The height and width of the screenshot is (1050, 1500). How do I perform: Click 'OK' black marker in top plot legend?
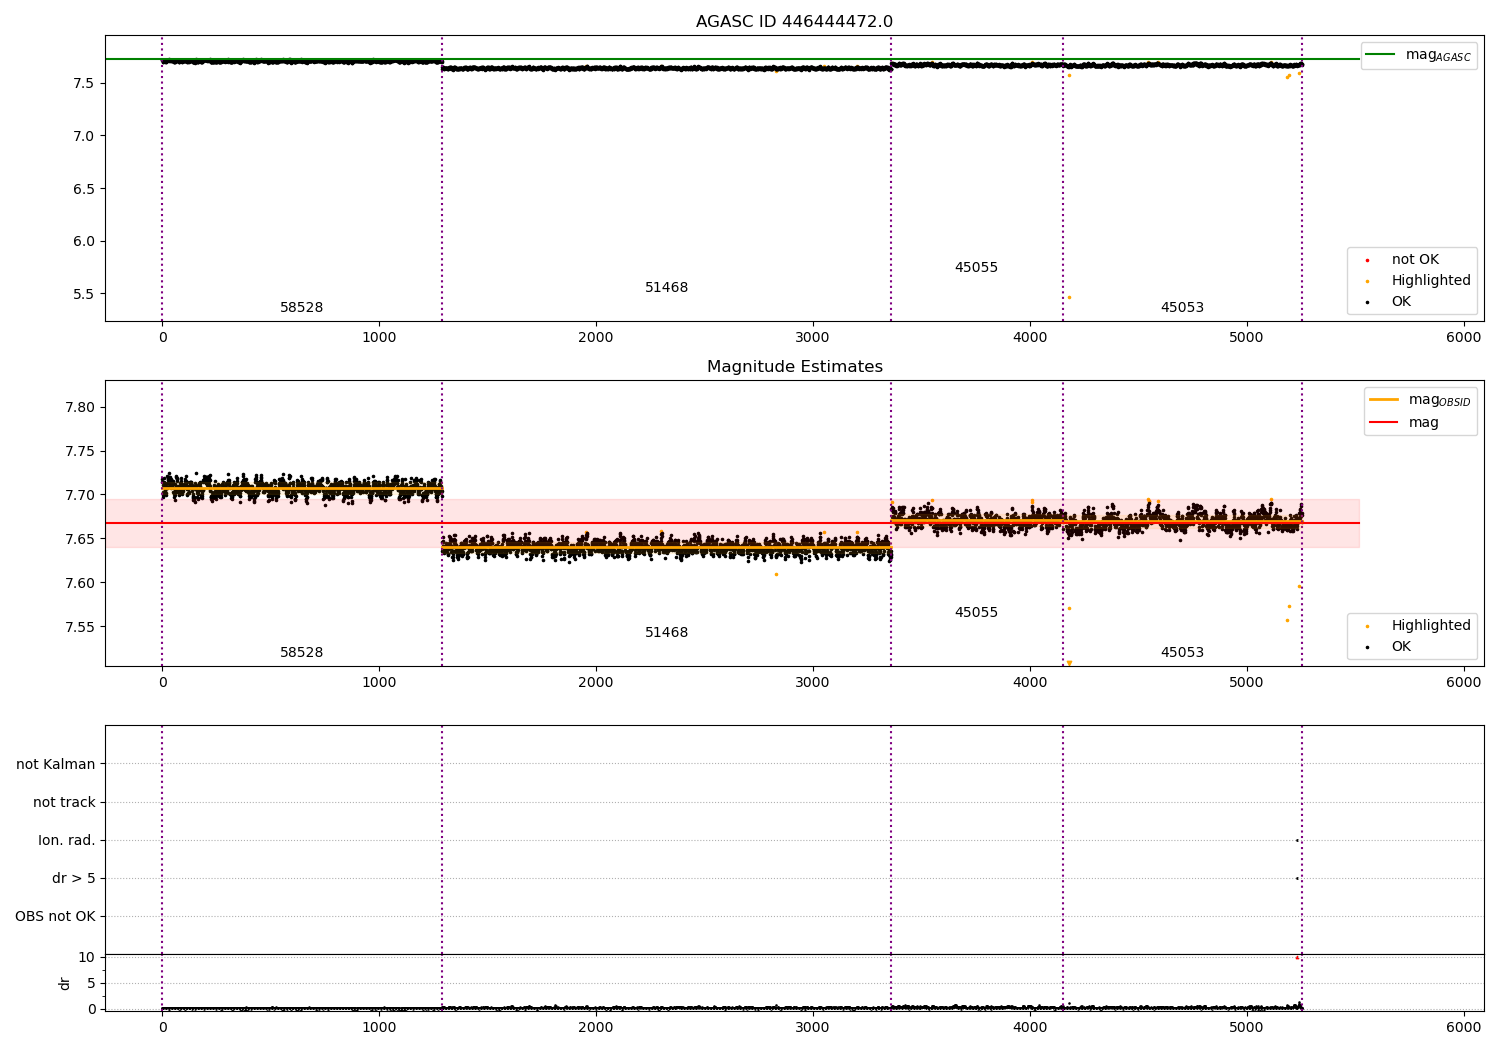[x=1367, y=302]
